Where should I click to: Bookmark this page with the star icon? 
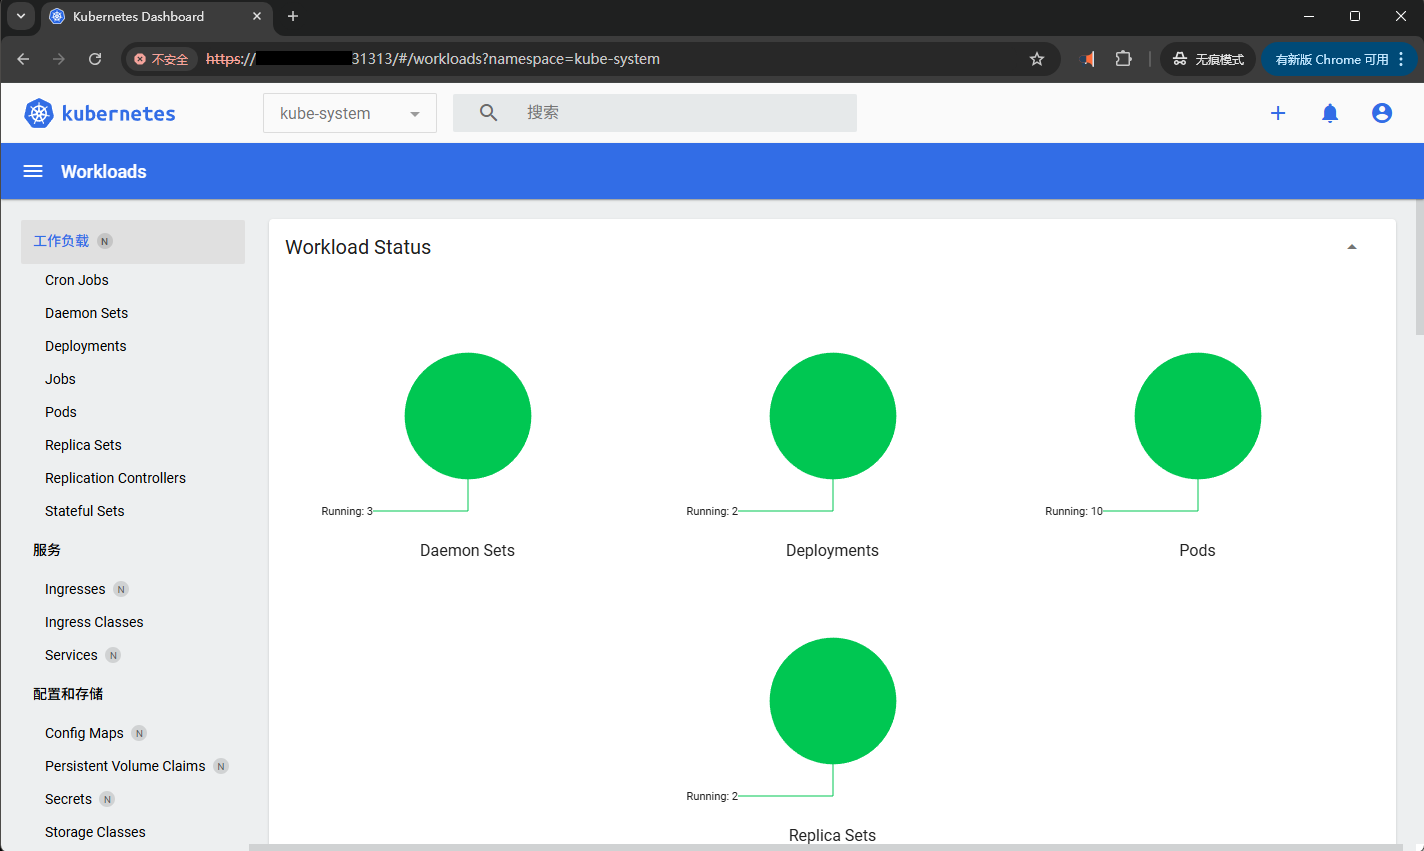click(1037, 59)
